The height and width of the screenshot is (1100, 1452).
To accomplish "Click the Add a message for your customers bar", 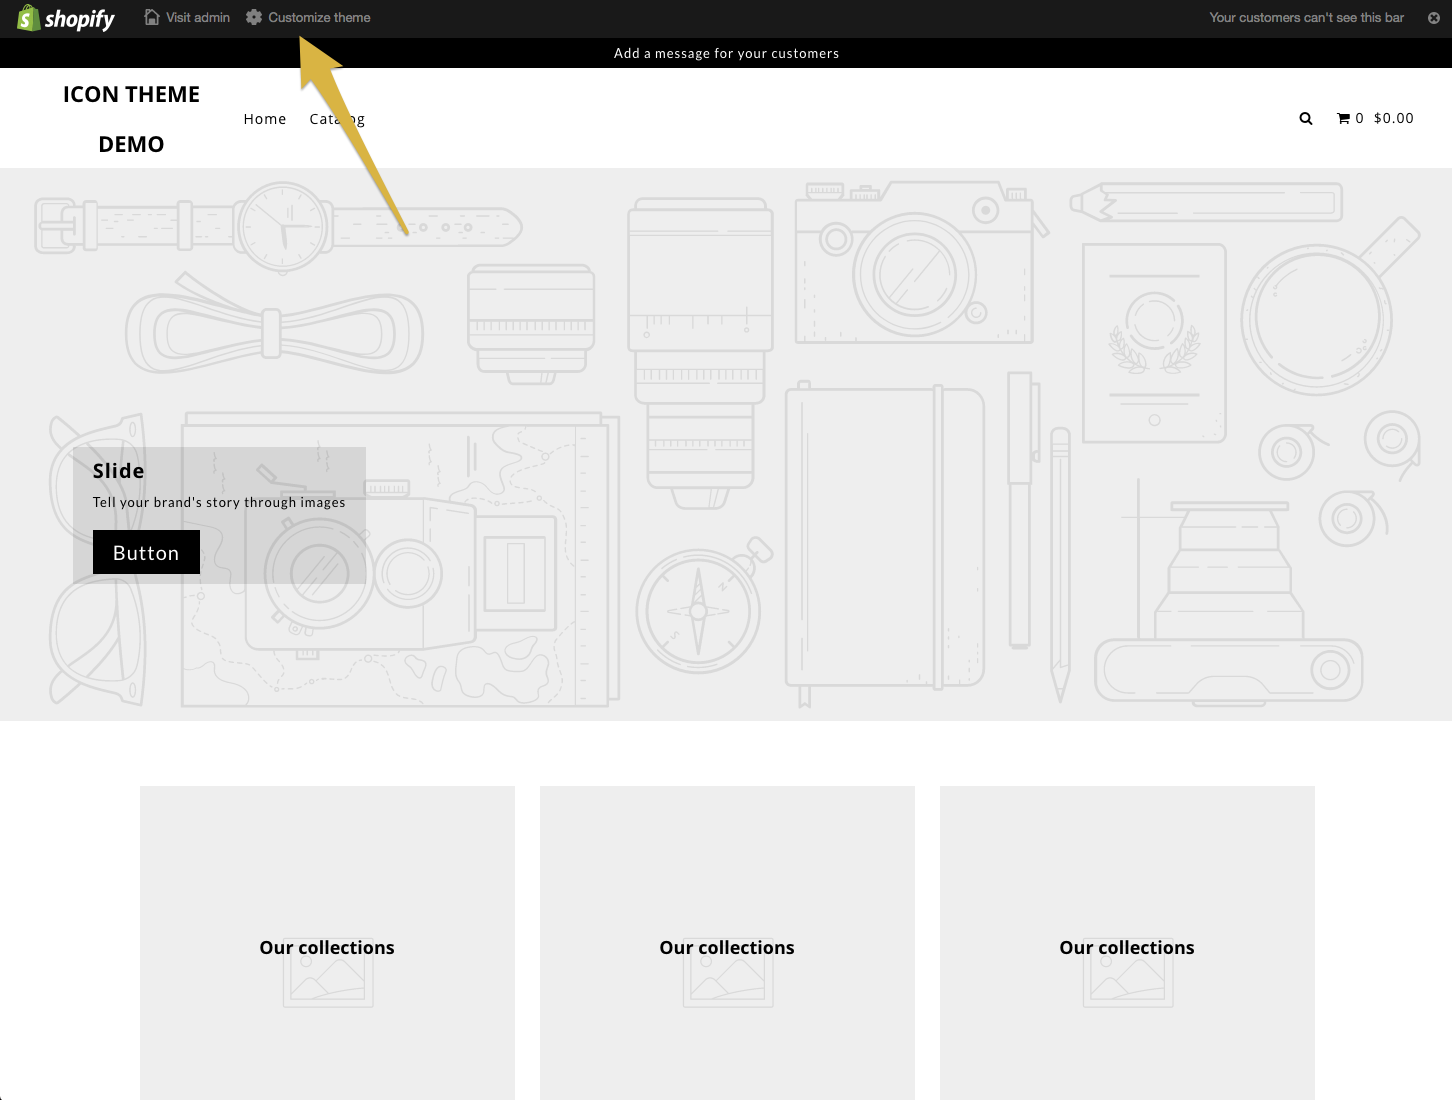I will 726,53.
